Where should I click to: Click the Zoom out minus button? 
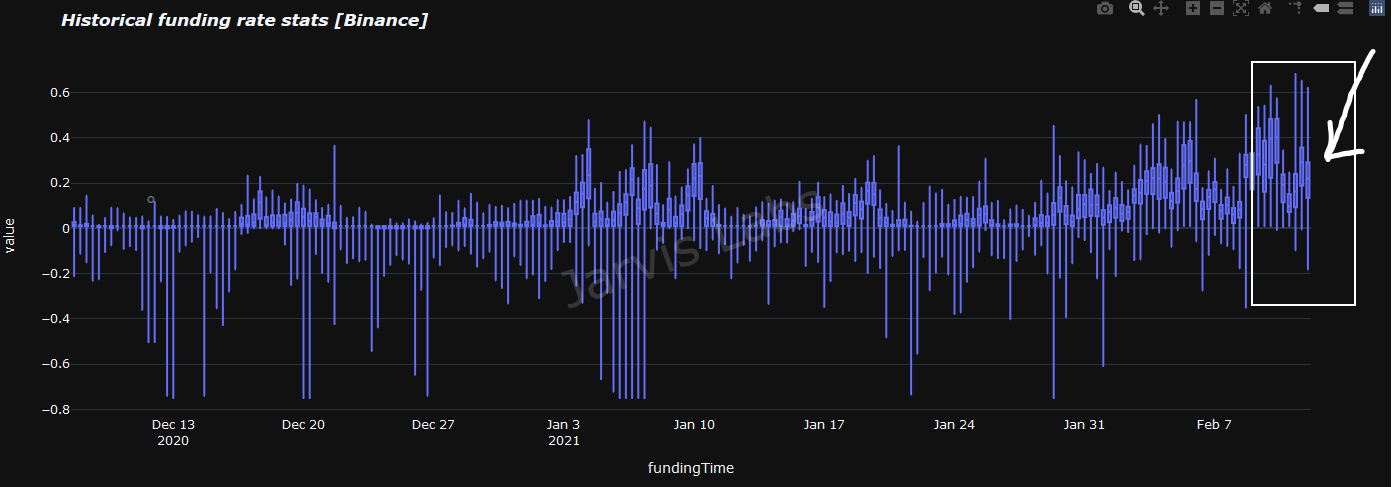pos(1216,9)
